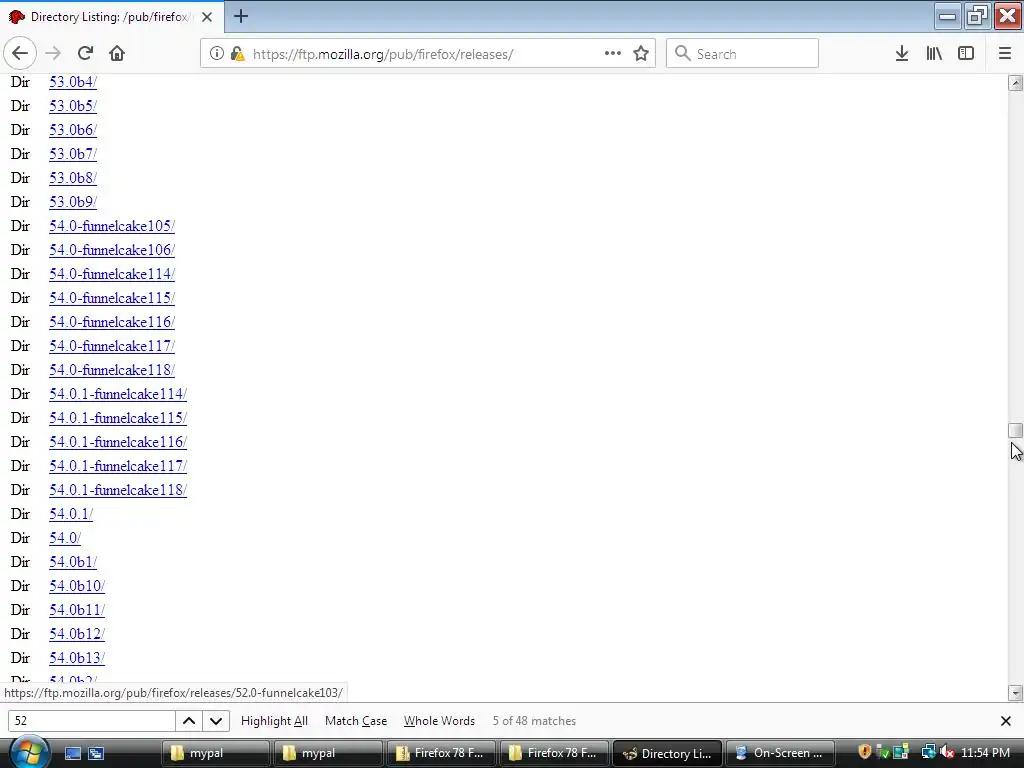This screenshot has height=768, width=1024.
Task: Toggle Match Case in find bar
Action: tap(356, 721)
